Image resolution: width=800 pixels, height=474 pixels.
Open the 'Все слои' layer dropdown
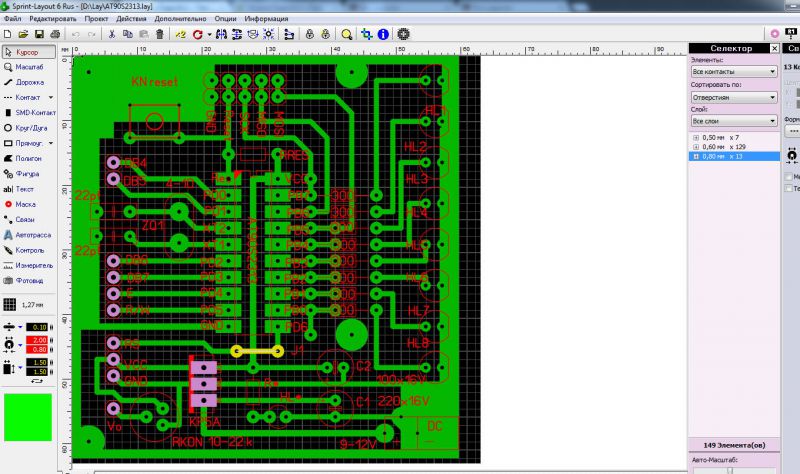(734, 121)
